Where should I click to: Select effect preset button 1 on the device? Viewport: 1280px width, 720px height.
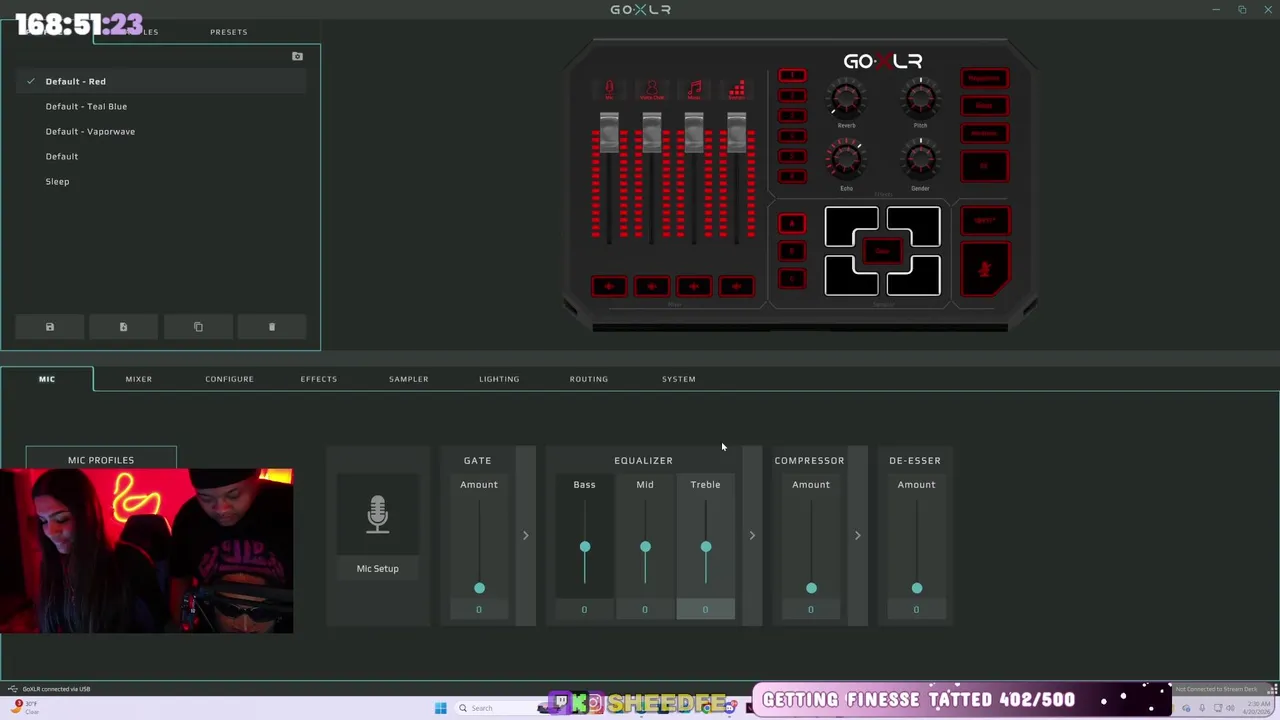(x=792, y=75)
